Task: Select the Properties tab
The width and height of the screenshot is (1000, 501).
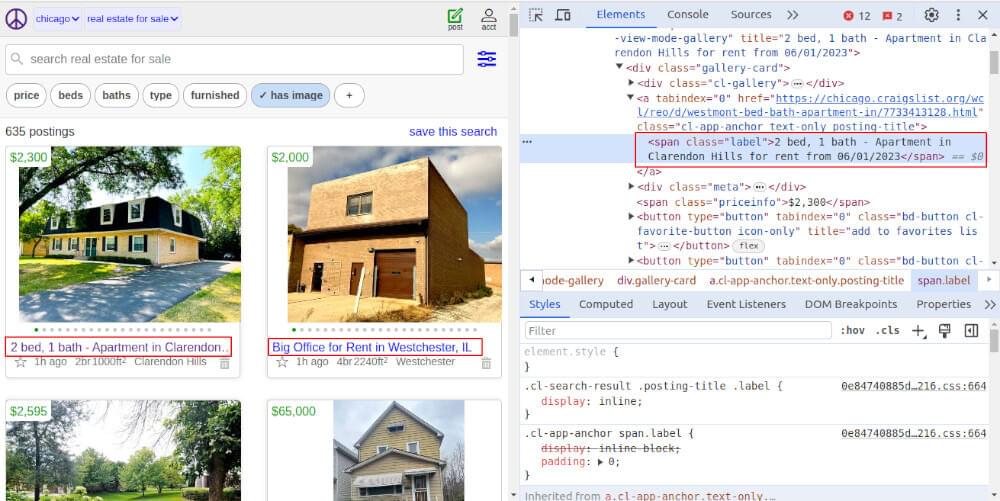Action: 943,305
